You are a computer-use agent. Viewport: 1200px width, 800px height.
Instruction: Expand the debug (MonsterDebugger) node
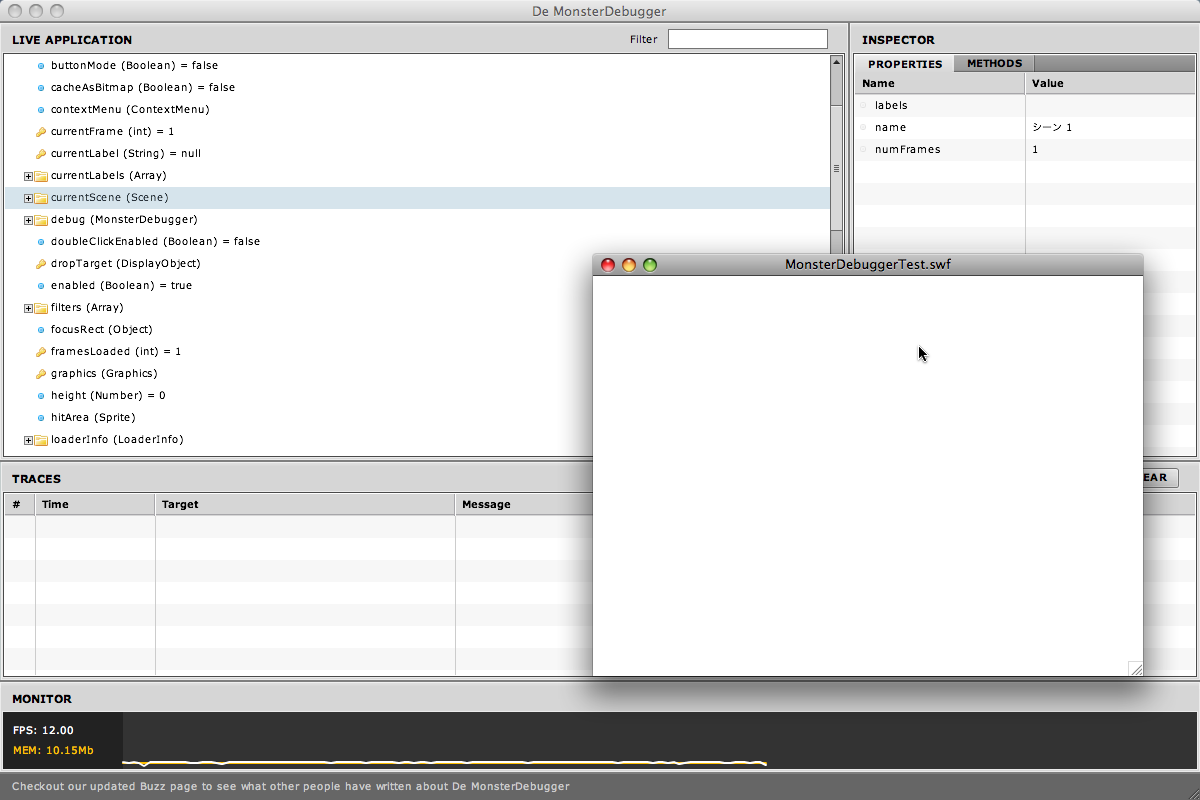pos(28,220)
